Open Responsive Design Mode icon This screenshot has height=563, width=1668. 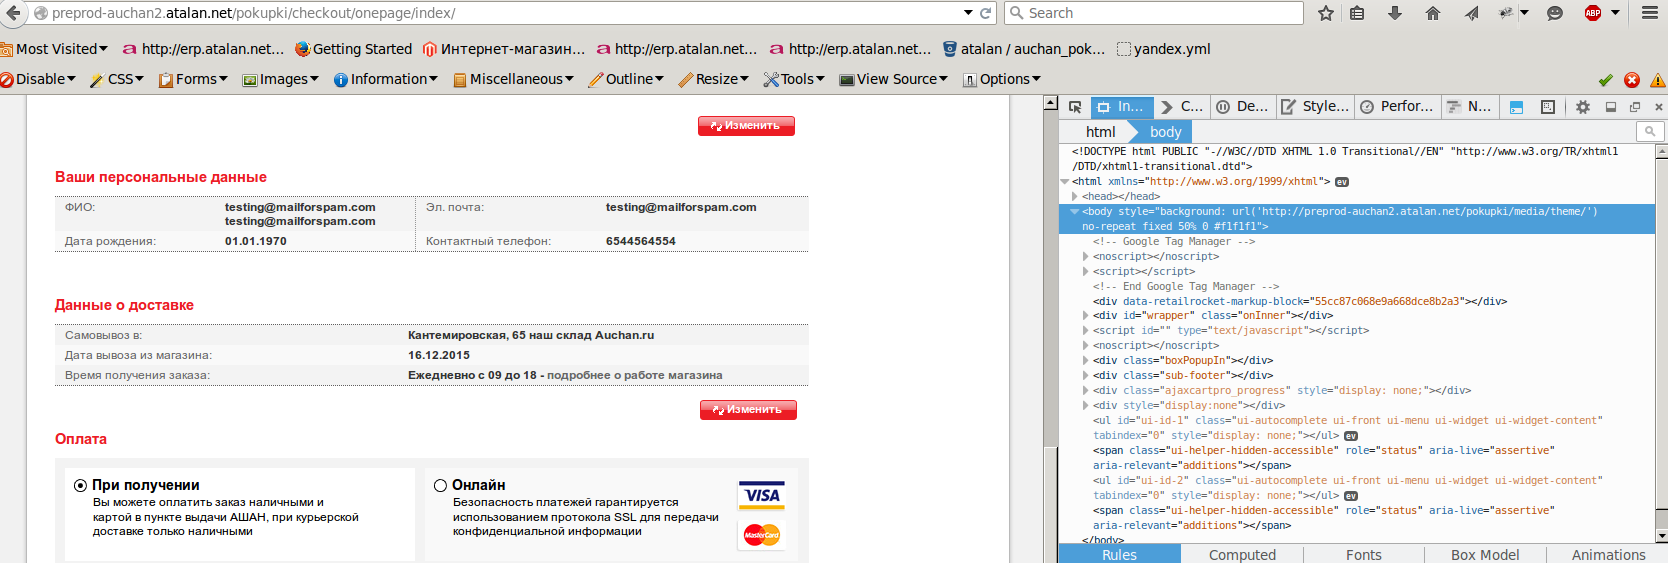pyautogui.click(x=1548, y=107)
